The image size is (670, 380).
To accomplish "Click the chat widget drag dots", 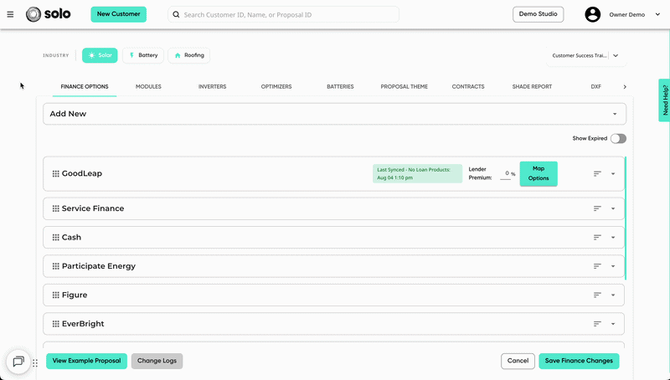I will pos(35,363).
